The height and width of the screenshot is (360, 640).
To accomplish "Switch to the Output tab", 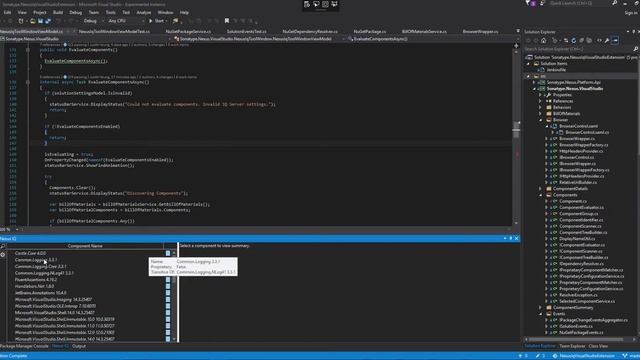I will point(79,346).
